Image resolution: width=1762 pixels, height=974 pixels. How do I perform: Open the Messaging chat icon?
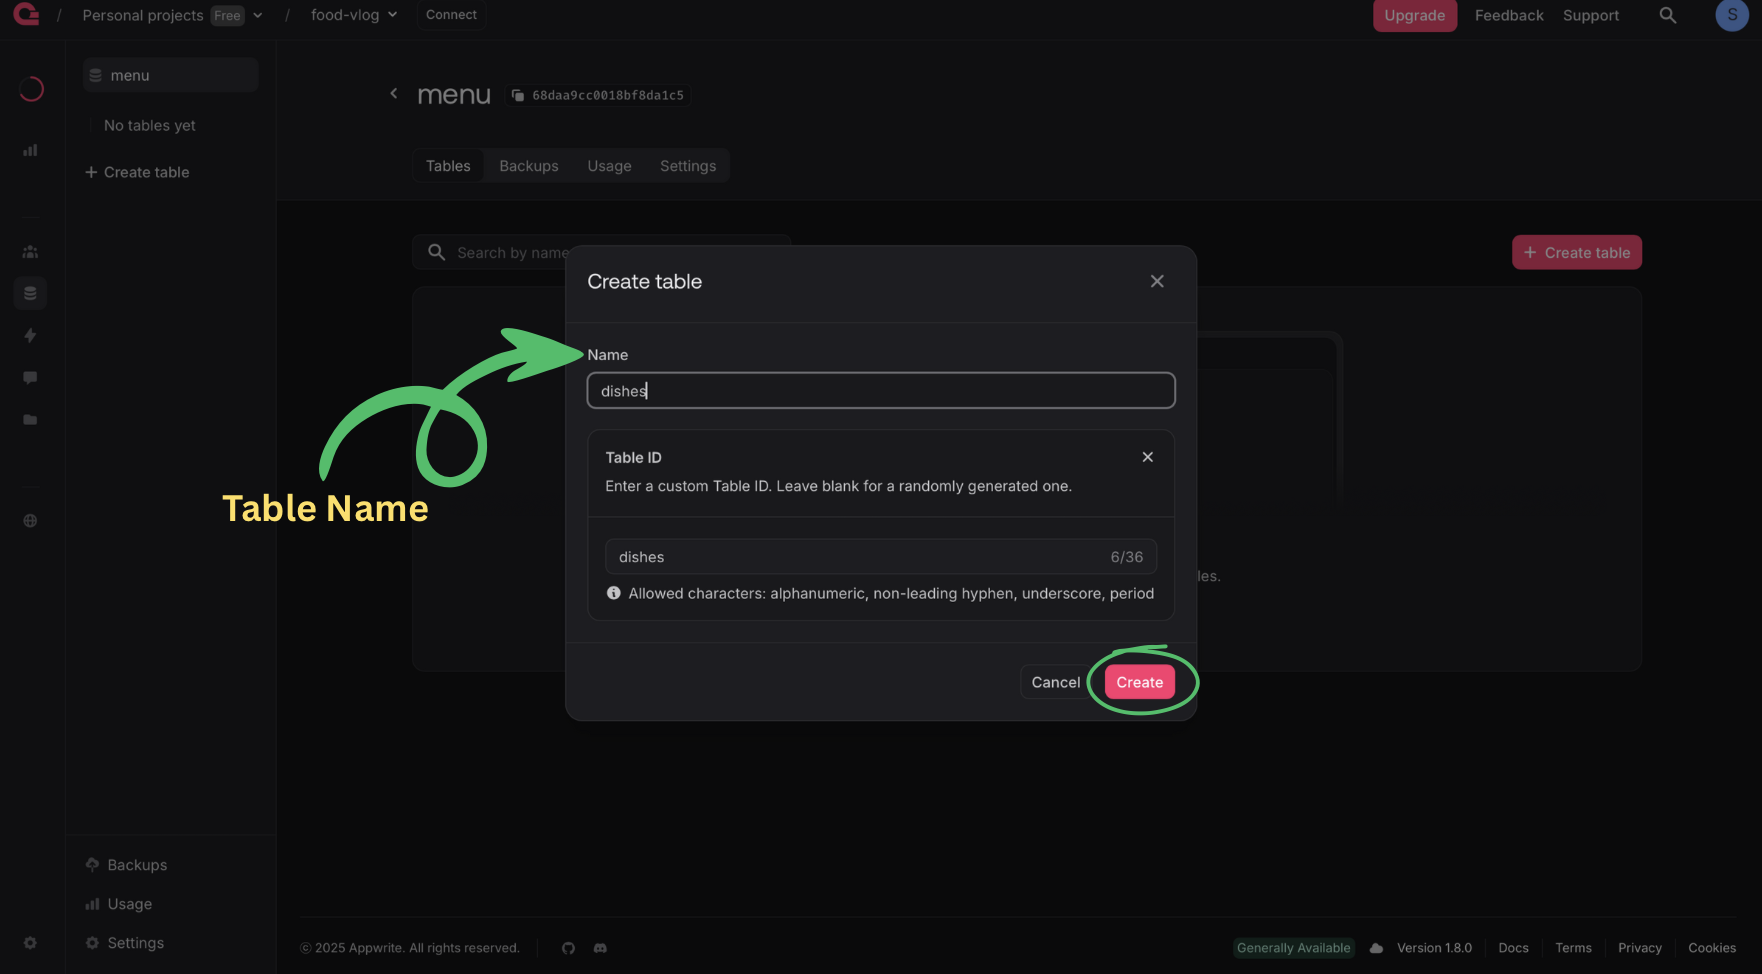coord(30,377)
